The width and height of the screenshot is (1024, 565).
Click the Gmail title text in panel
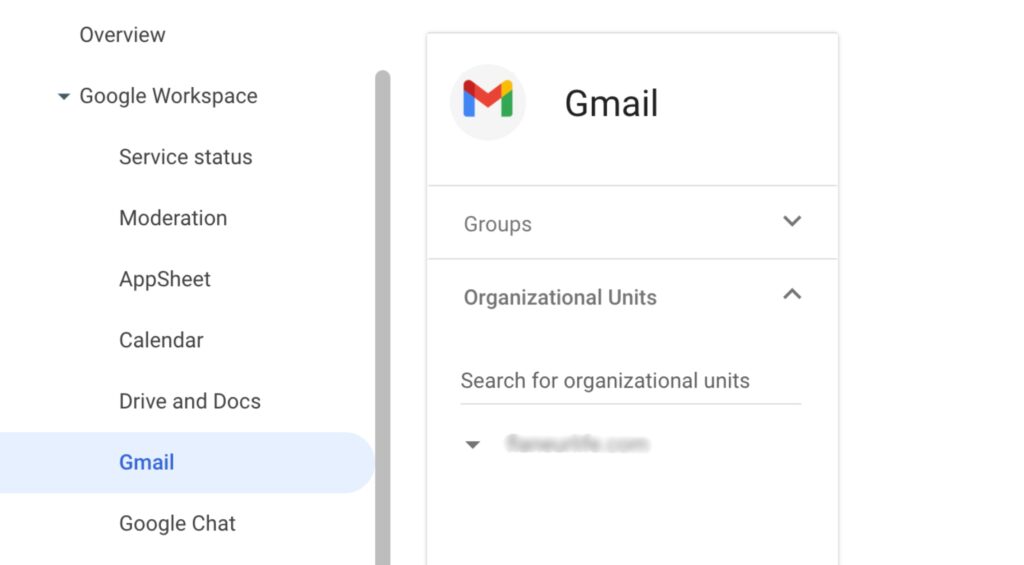(x=611, y=103)
